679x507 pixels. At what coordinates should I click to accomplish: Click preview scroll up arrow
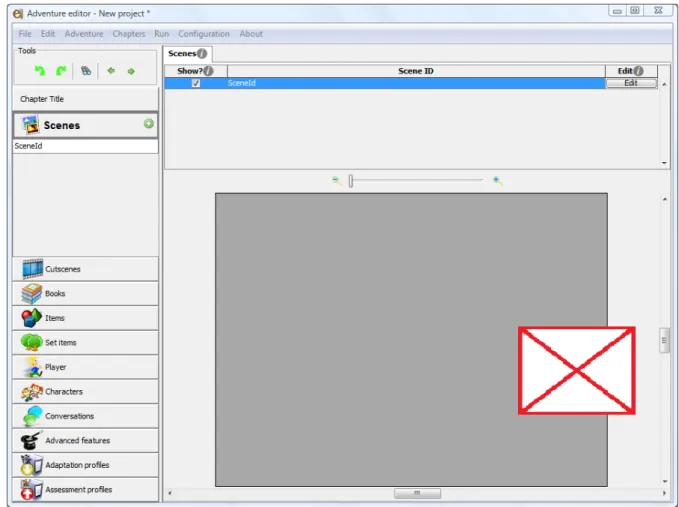click(665, 199)
